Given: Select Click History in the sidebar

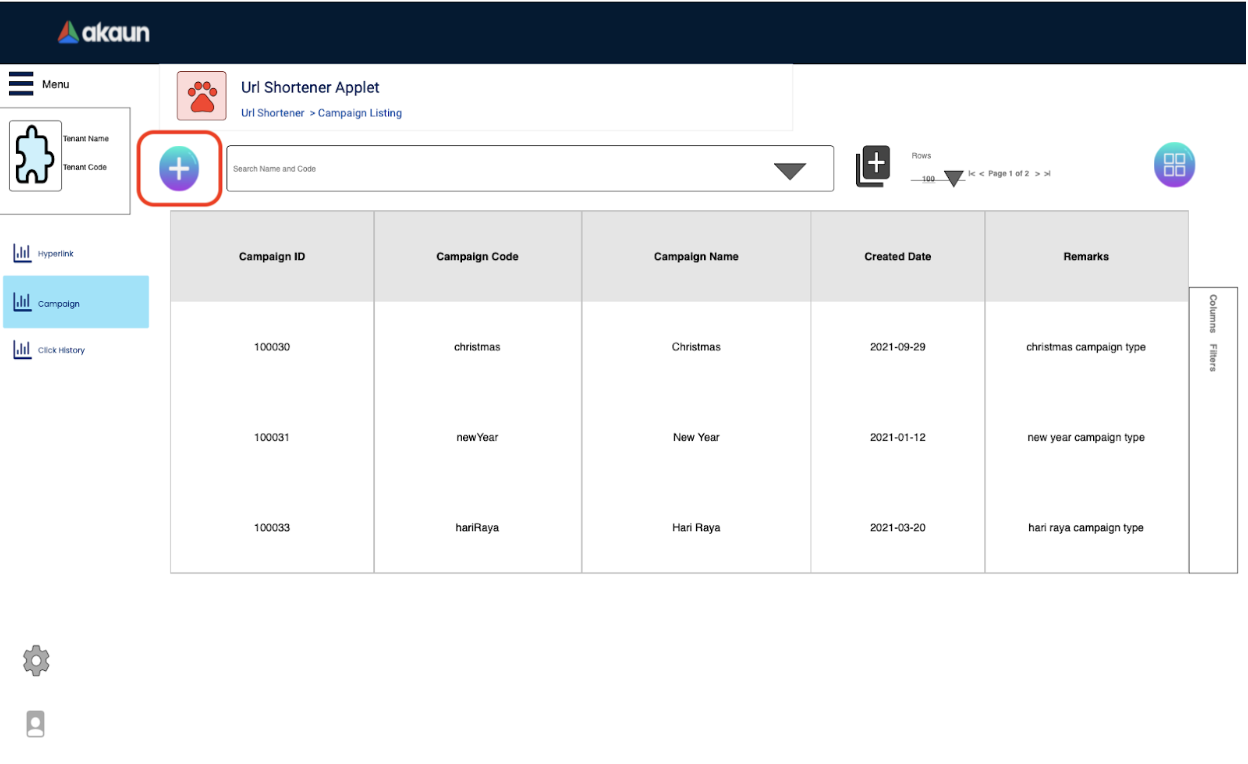Looking at the screenshot, I should [x=61, y=350].
